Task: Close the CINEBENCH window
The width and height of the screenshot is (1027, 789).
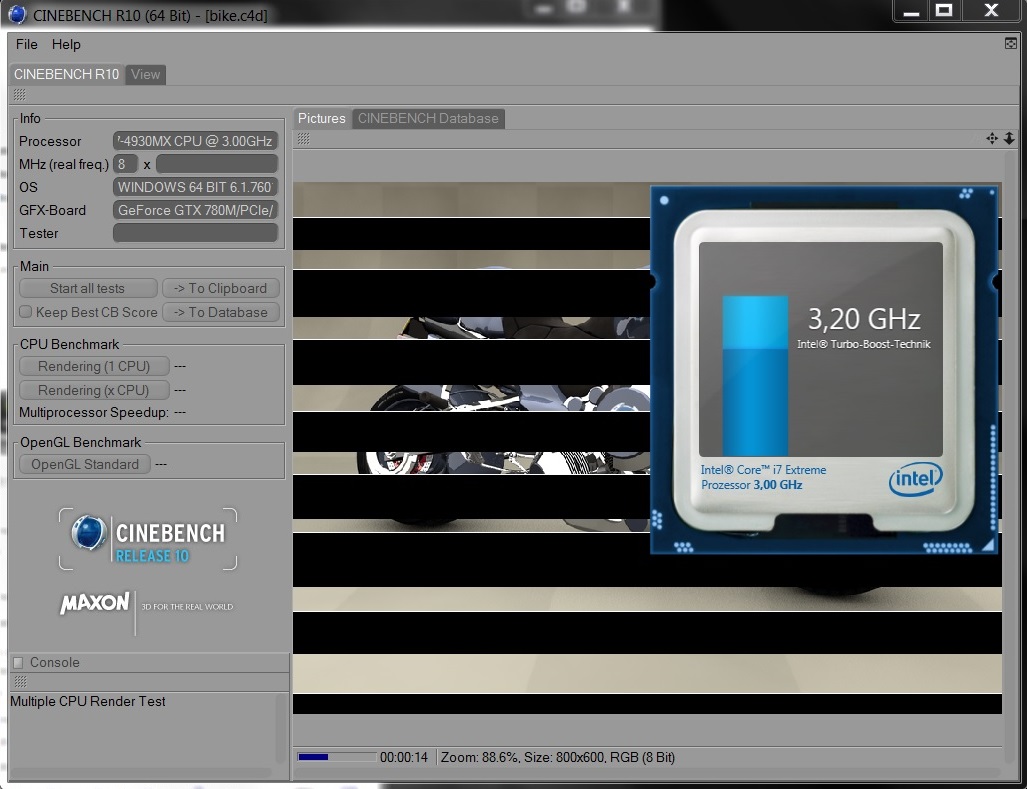Action: (x=992, y=11)
